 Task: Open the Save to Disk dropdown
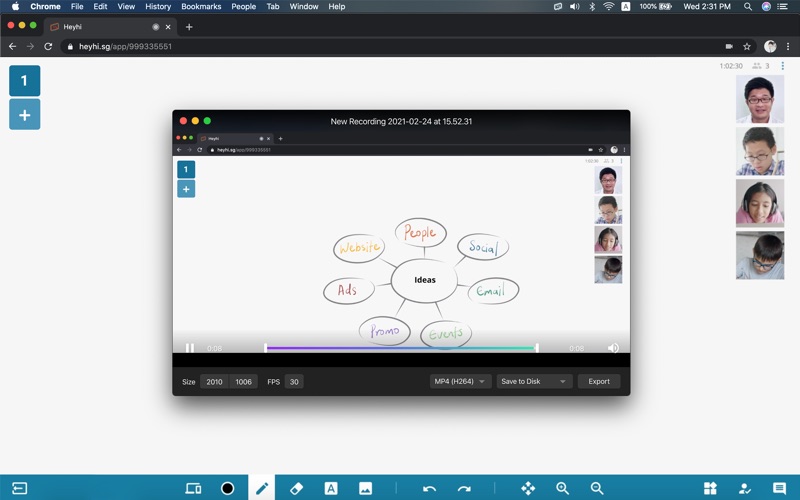pos(534,382)
